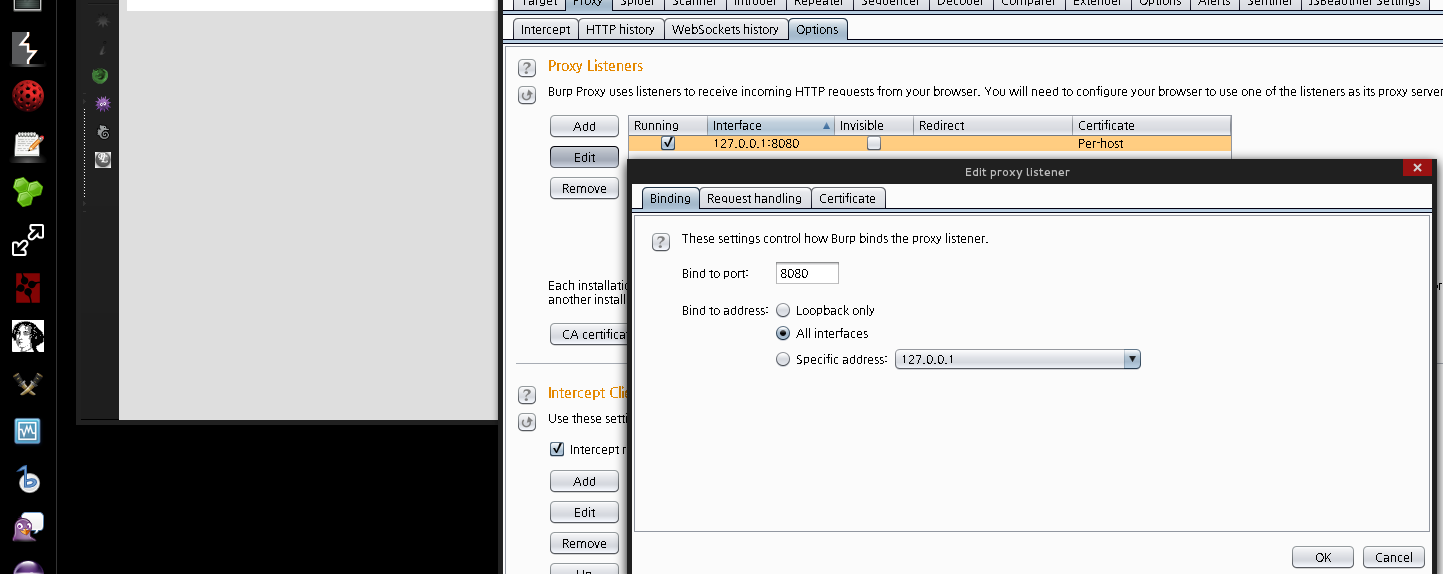Click the small flame icon in left panel
The height and width of the screenshot is (574, 1443).
(101, 48)
